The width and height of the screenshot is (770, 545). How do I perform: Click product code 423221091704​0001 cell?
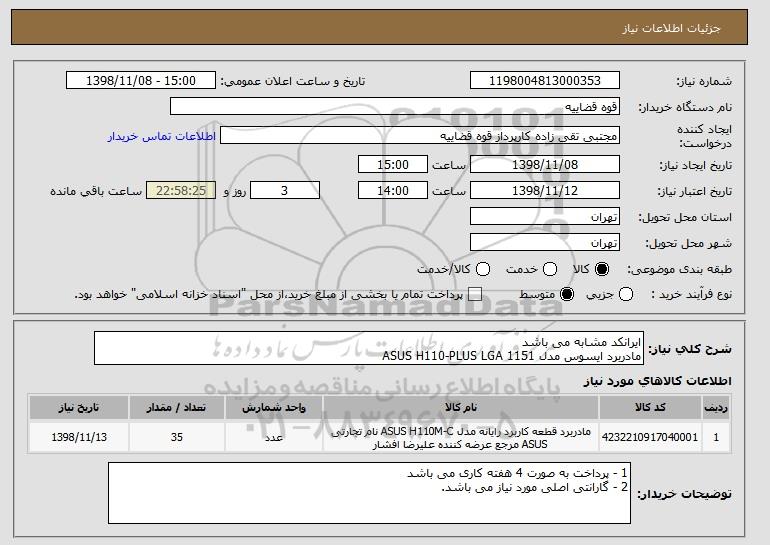pyautogui.click(x=650, y=437)
